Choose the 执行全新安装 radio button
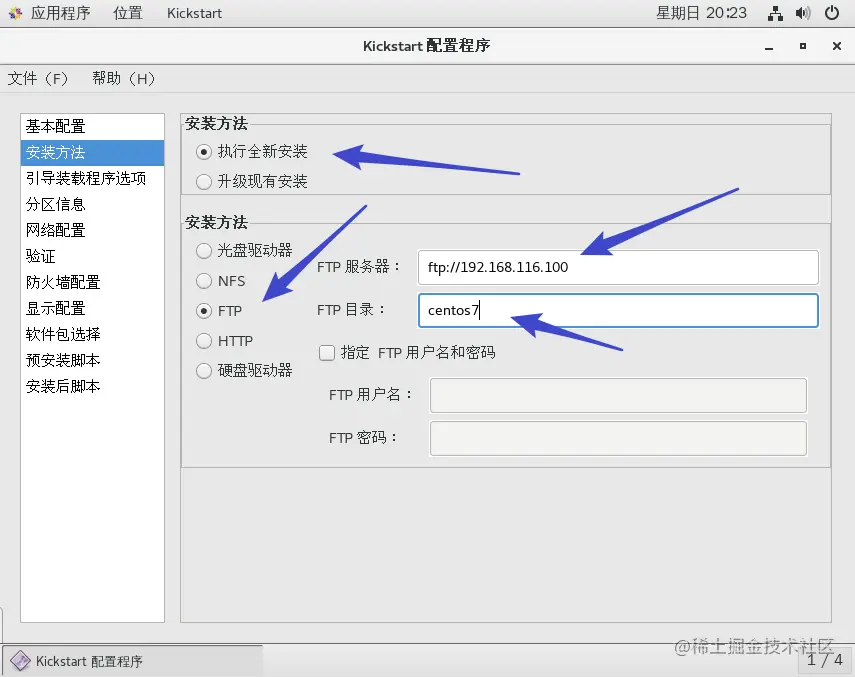This screenshot has height=677, width=855. click(x=204, y=152)
